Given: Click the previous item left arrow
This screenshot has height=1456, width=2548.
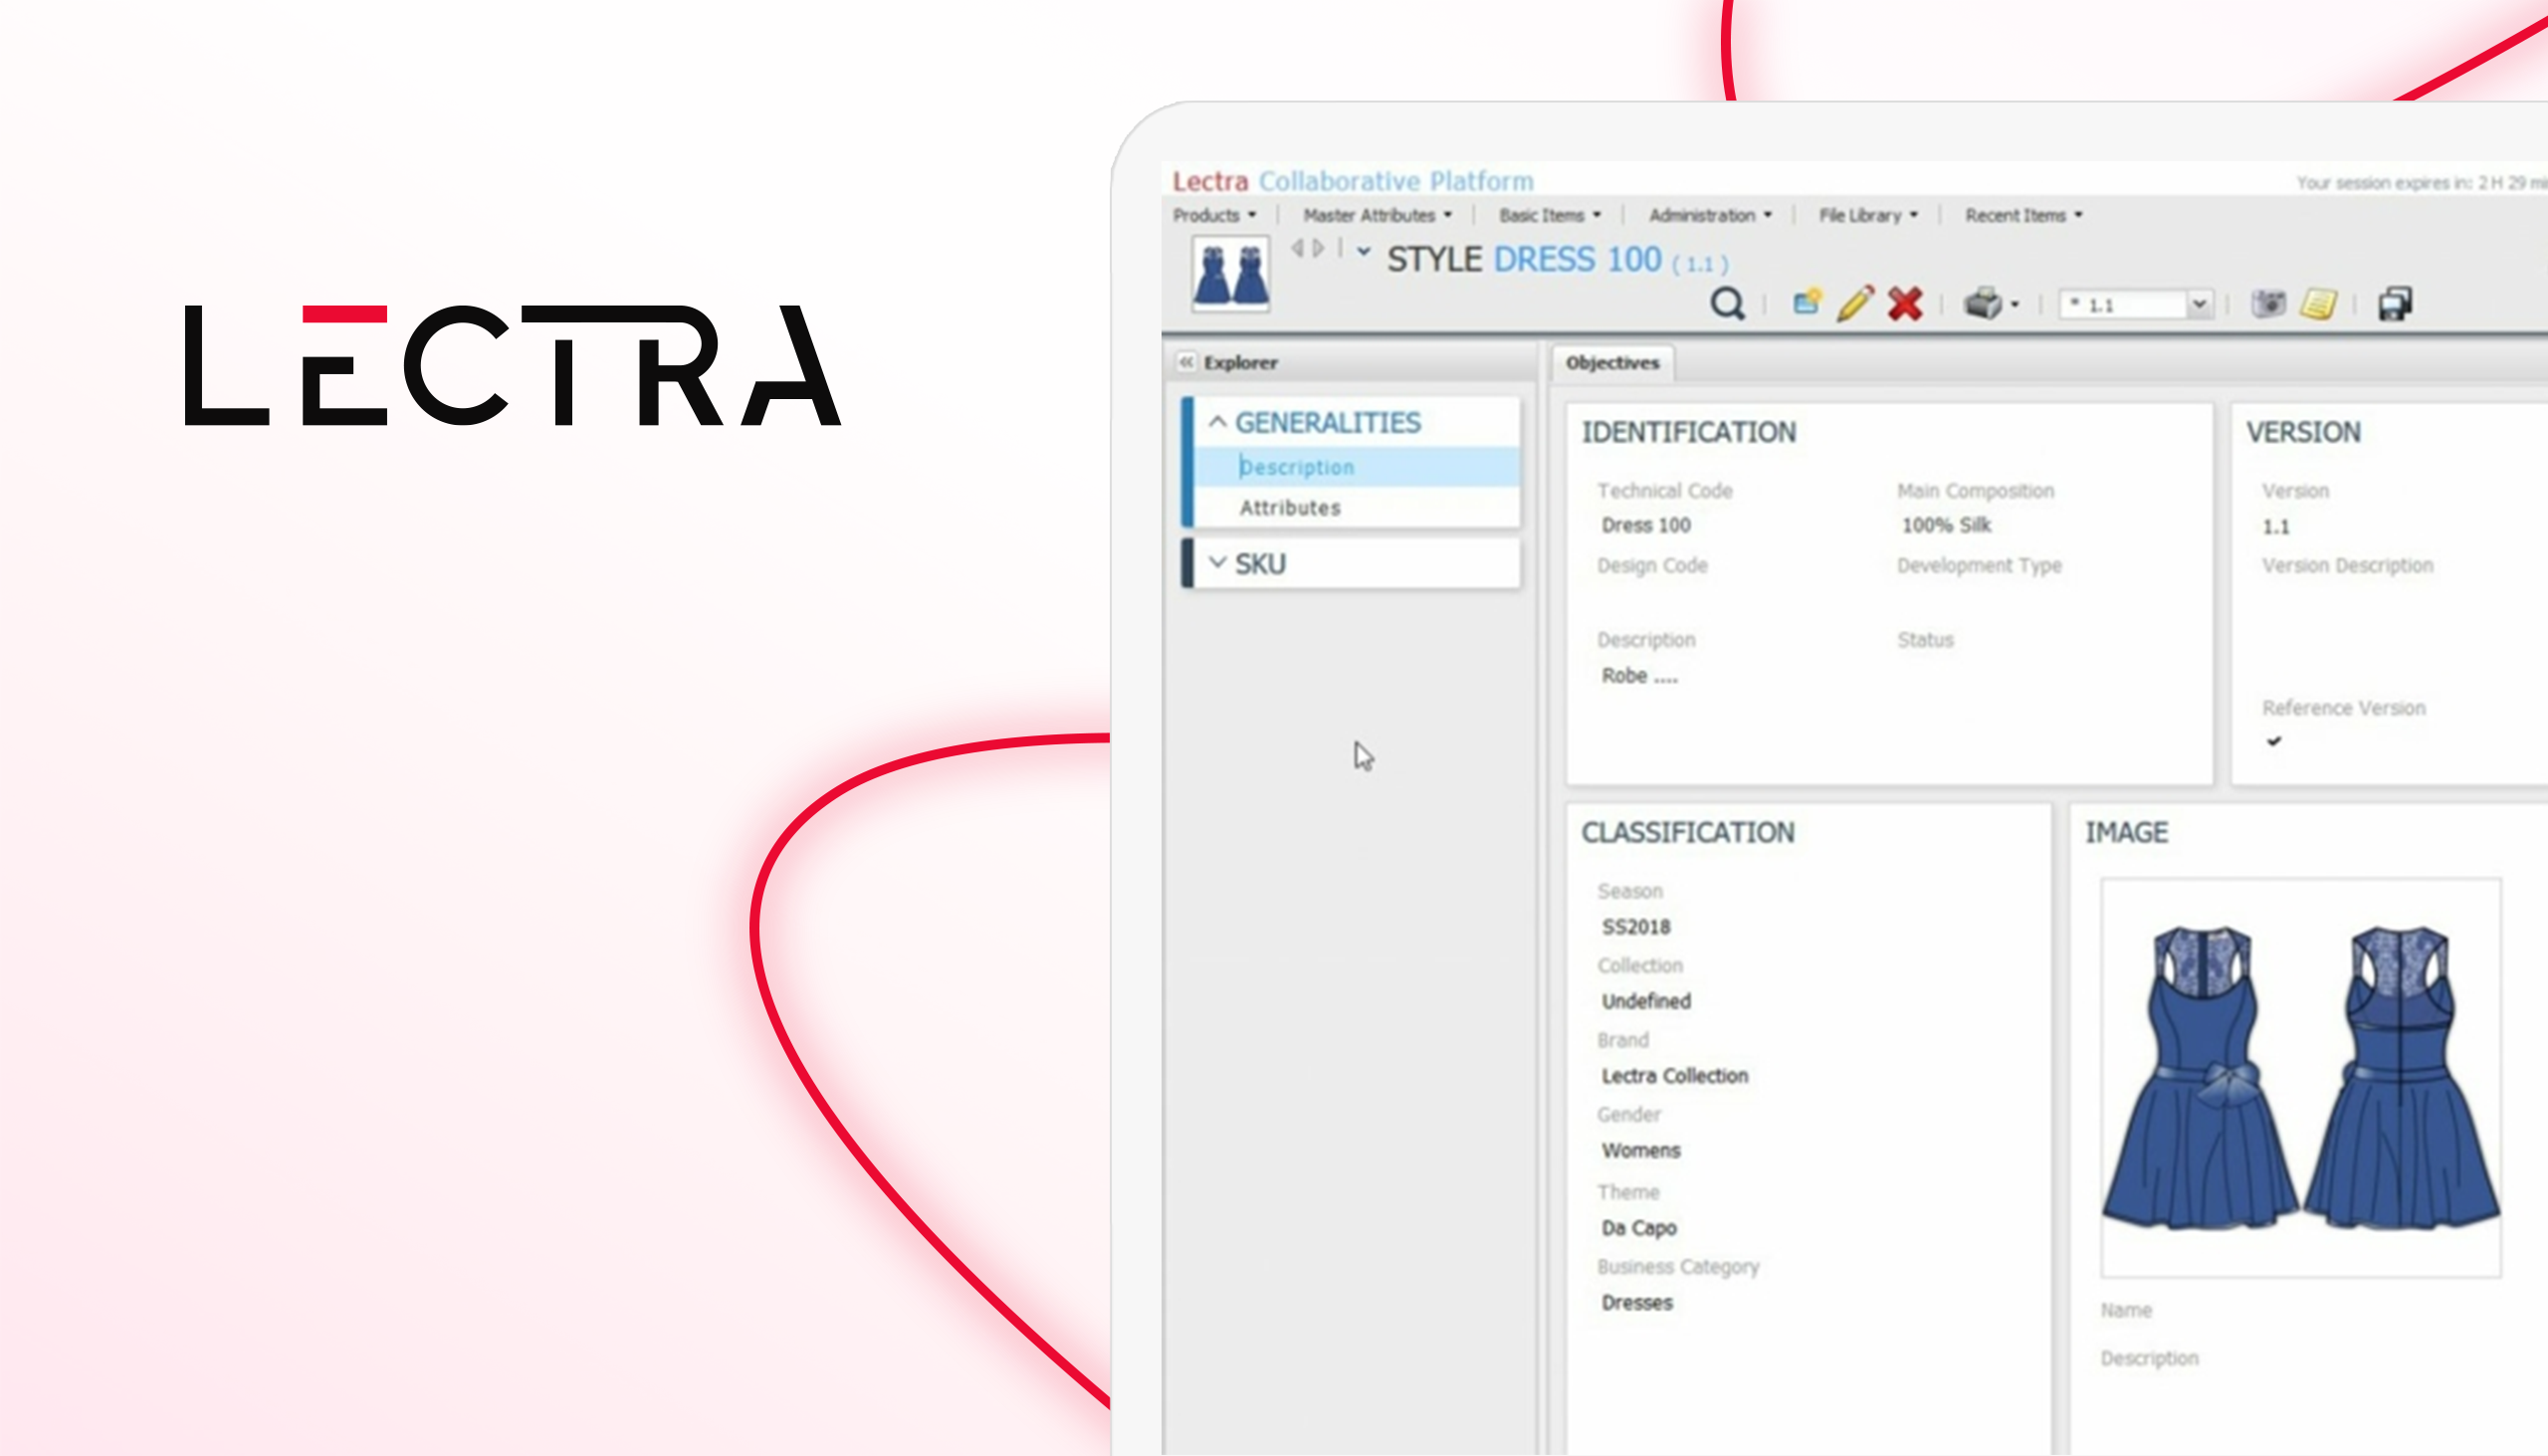Looking at the screenshot, I should click(1297, 248).
